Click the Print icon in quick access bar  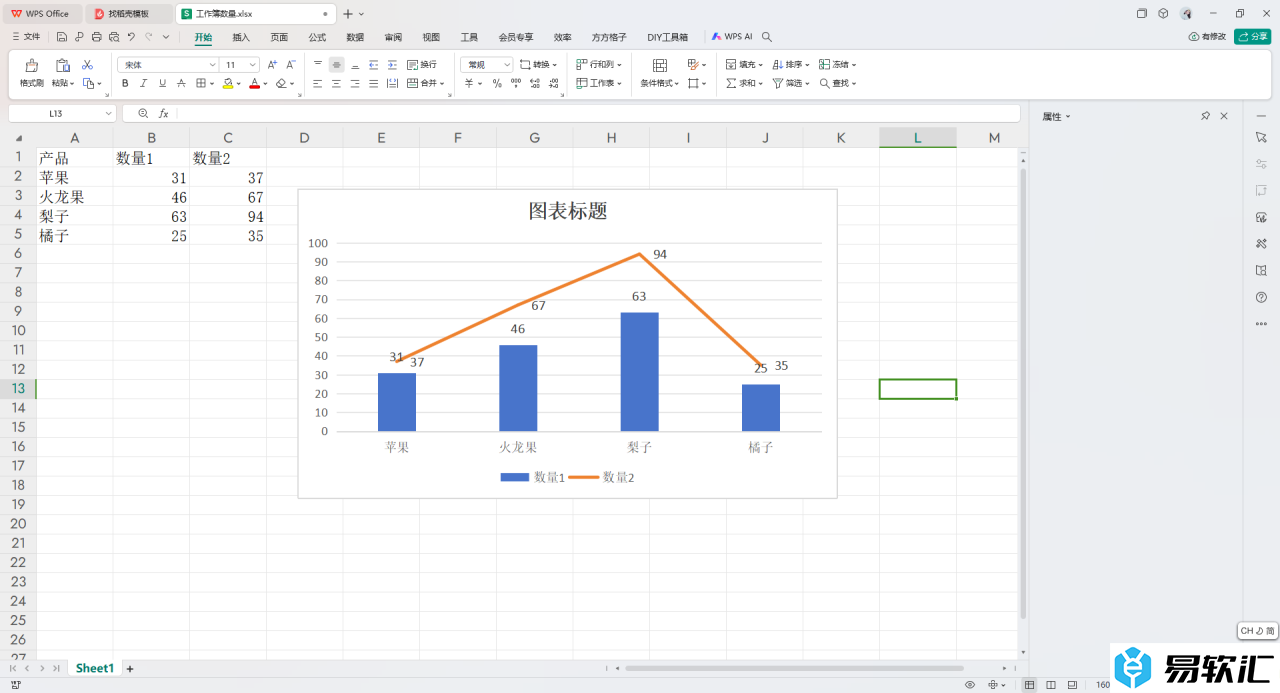(96, 37)
